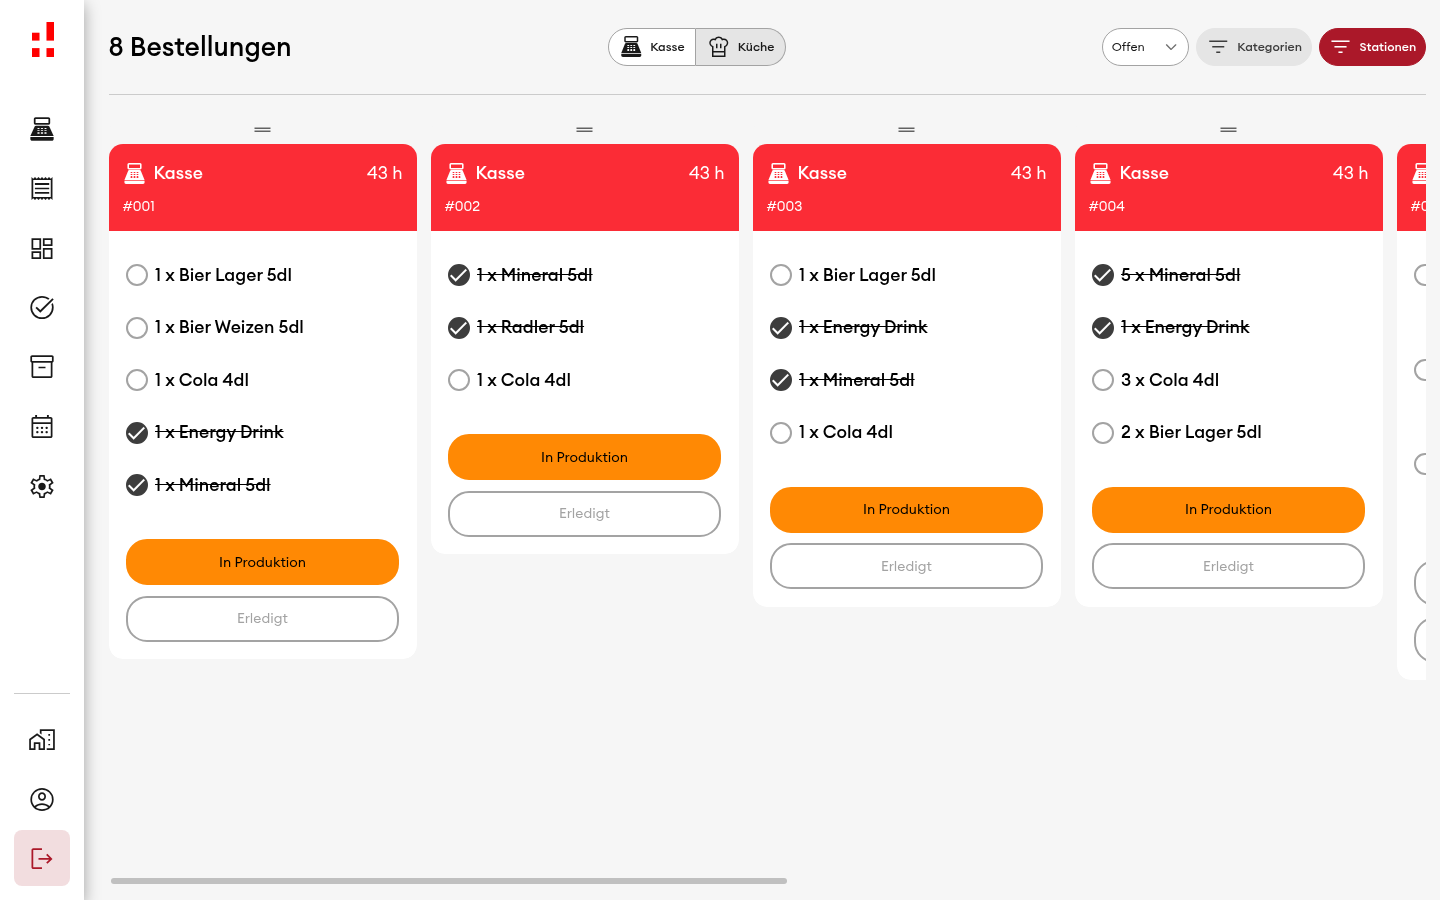The height and width of the screenshot is (900, 1440).
Task: Open the Offen status dropdown
Action: point(1145,47)
